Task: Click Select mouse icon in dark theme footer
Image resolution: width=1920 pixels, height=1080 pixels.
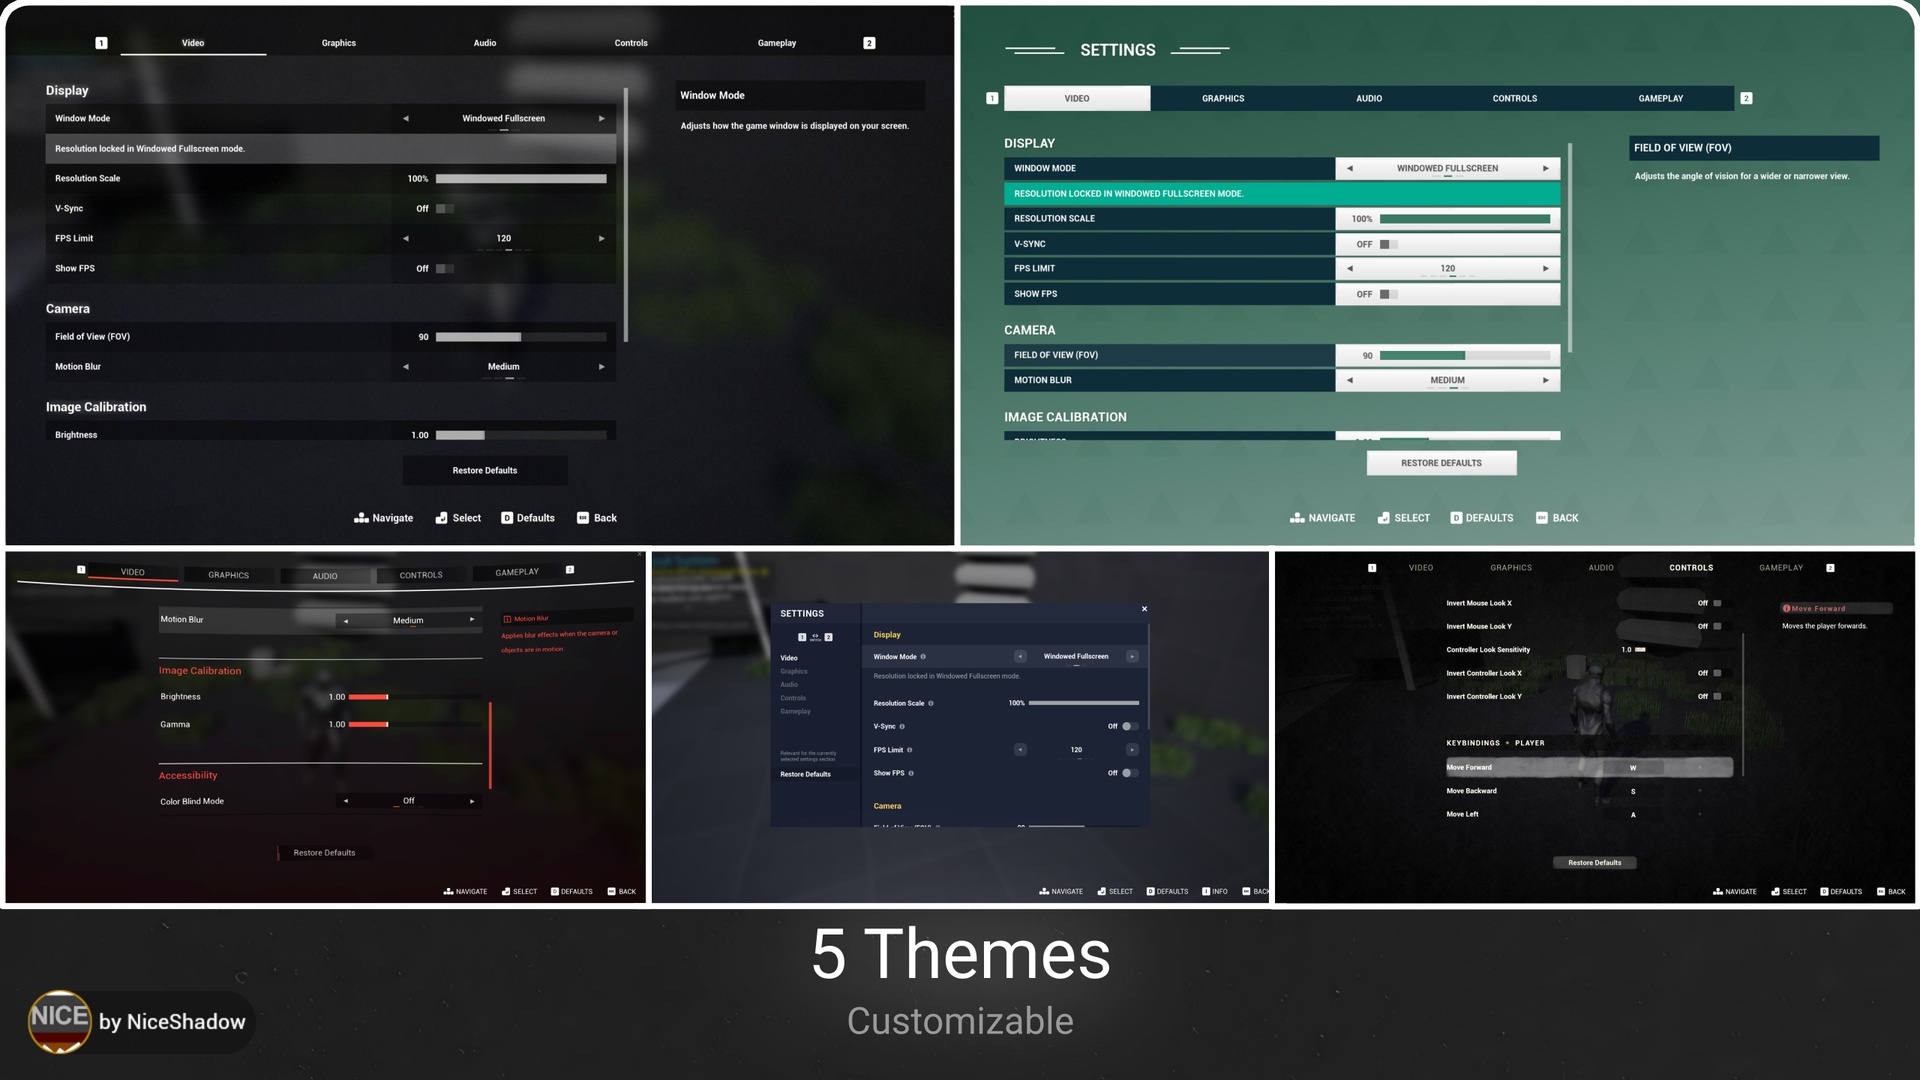Action: [x=441, y=518]
